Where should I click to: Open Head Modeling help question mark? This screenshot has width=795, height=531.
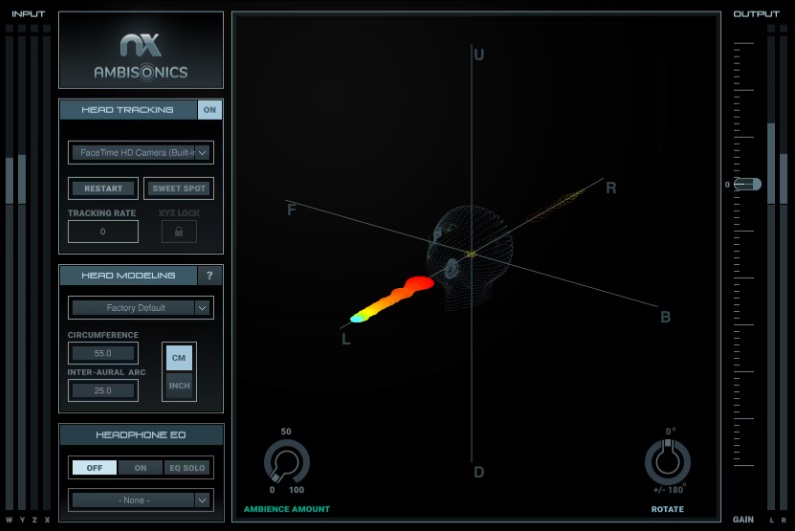(x=209, y=275)
